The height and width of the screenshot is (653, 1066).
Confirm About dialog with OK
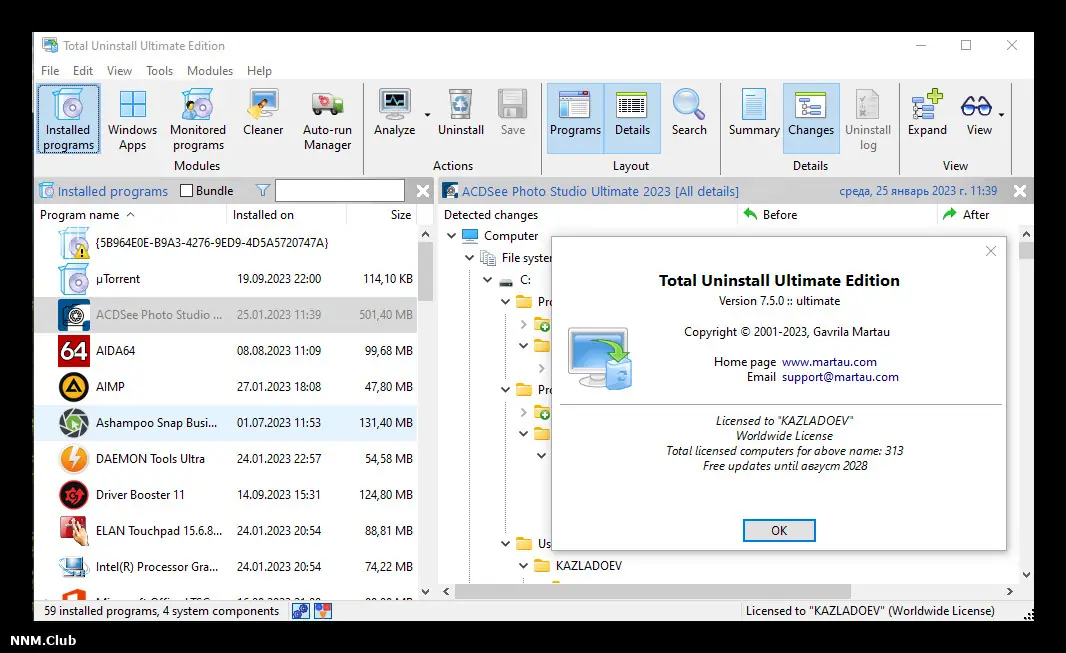pyautogui.click(x=779, y=531)
